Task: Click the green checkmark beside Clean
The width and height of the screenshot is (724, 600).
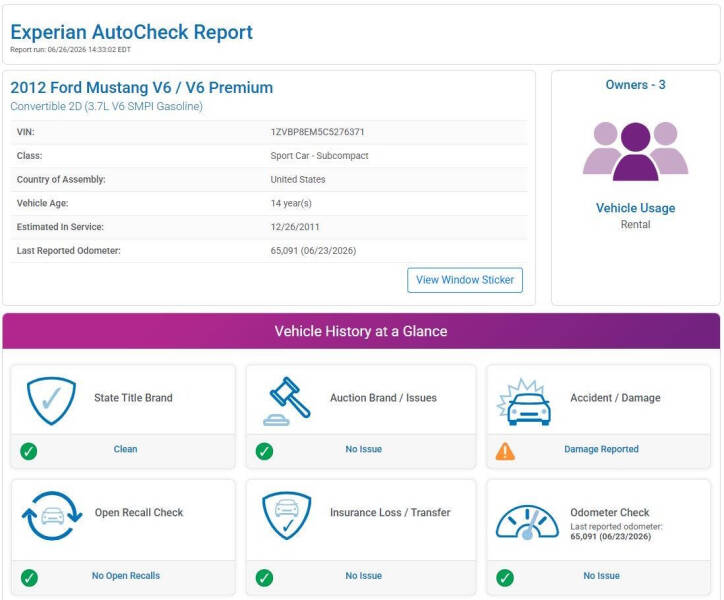Action: 29,451
